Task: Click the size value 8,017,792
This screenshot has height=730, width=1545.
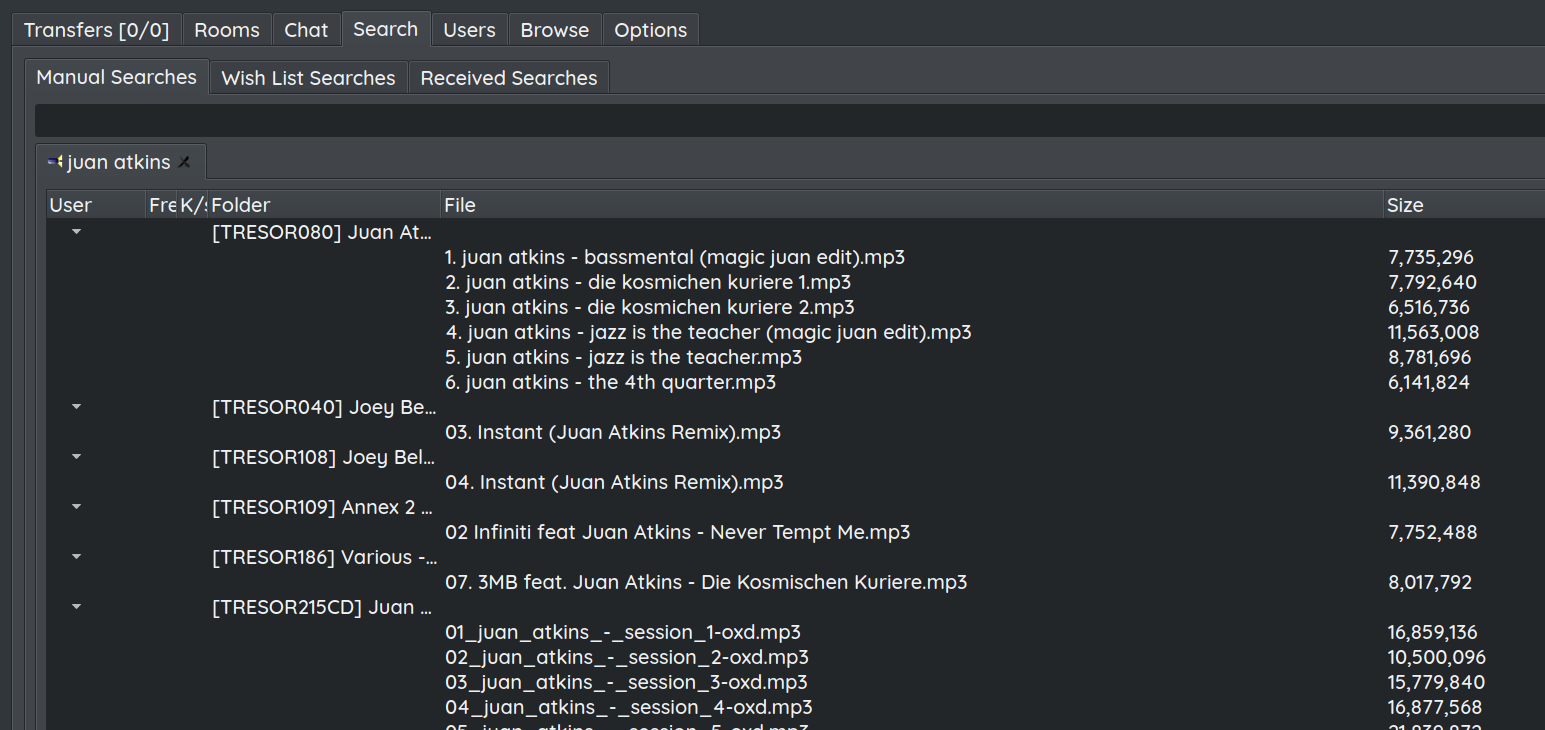Action: (1430, 582)
